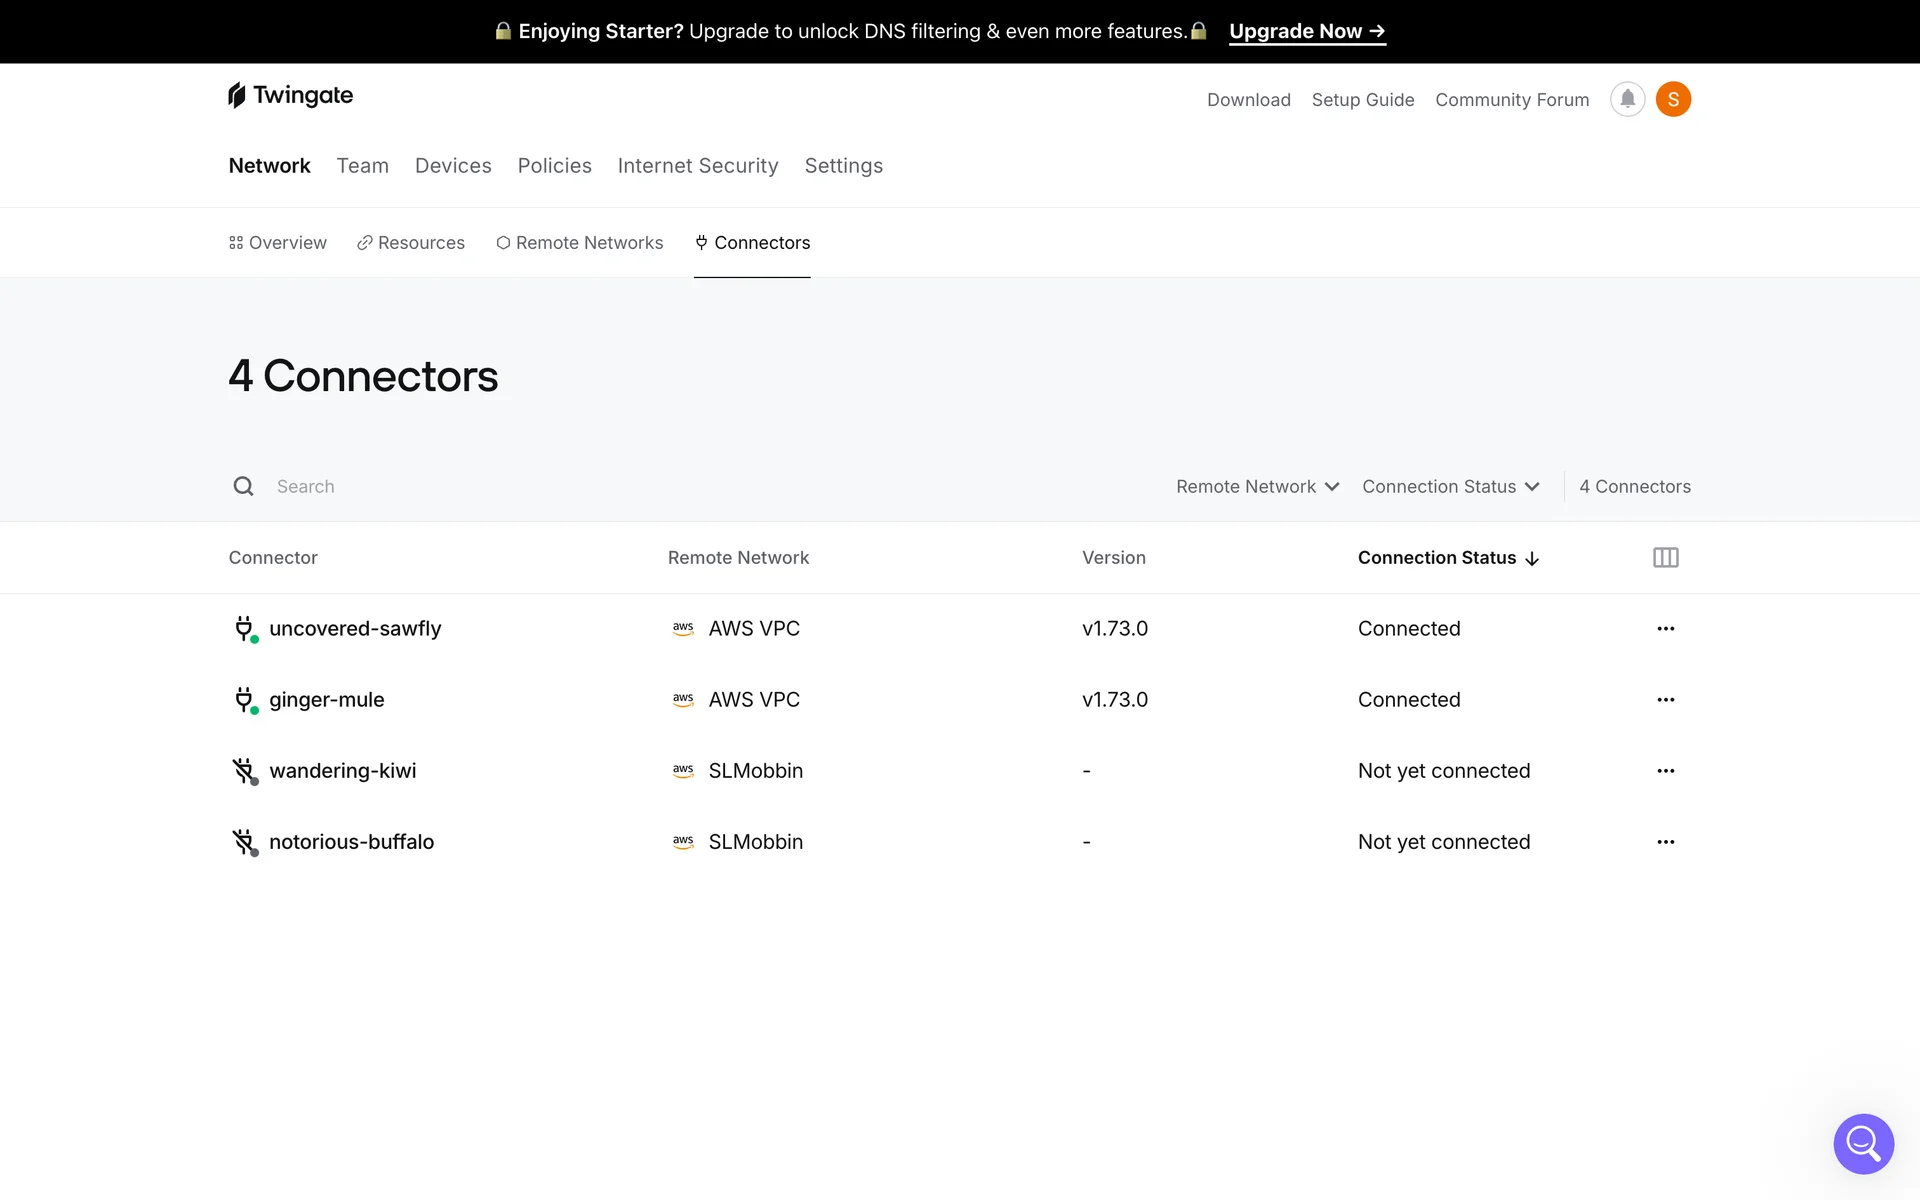Click the Twingate logo
The width and height of the screenshot is (1920, 1200).
(291, 95)
